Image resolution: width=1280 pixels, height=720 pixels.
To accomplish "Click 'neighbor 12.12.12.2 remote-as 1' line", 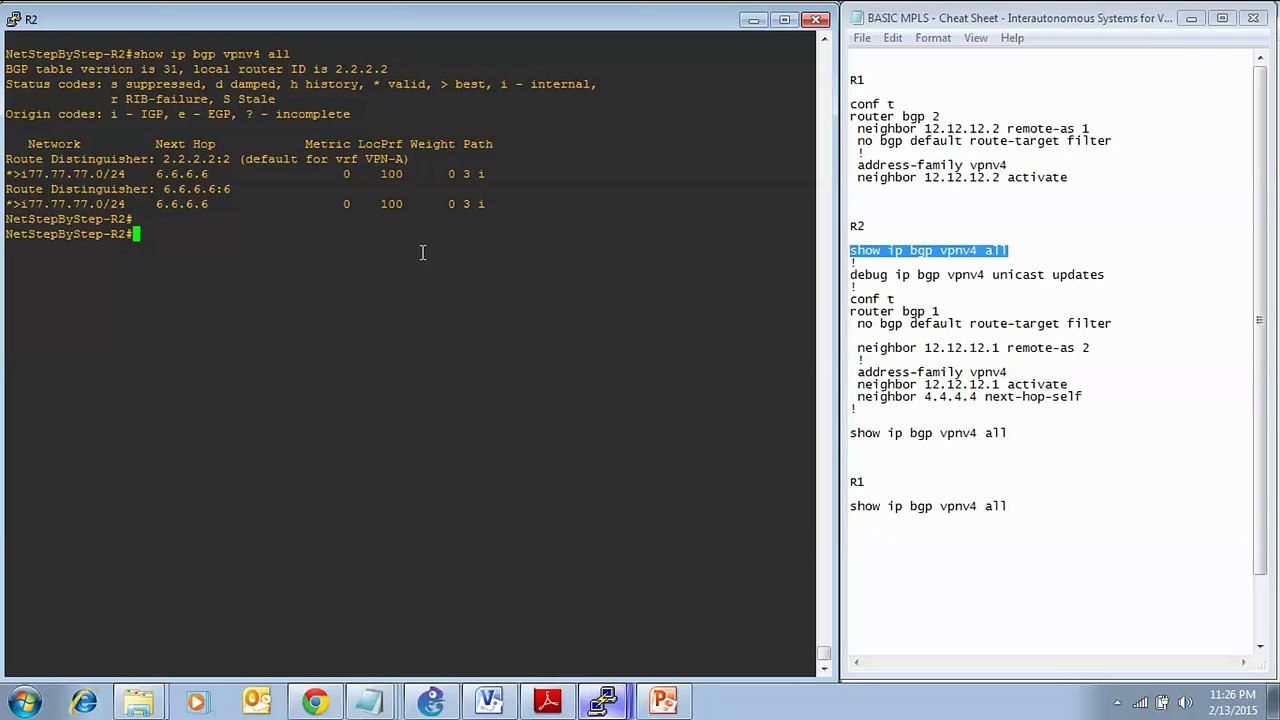I will click(973, 129).
